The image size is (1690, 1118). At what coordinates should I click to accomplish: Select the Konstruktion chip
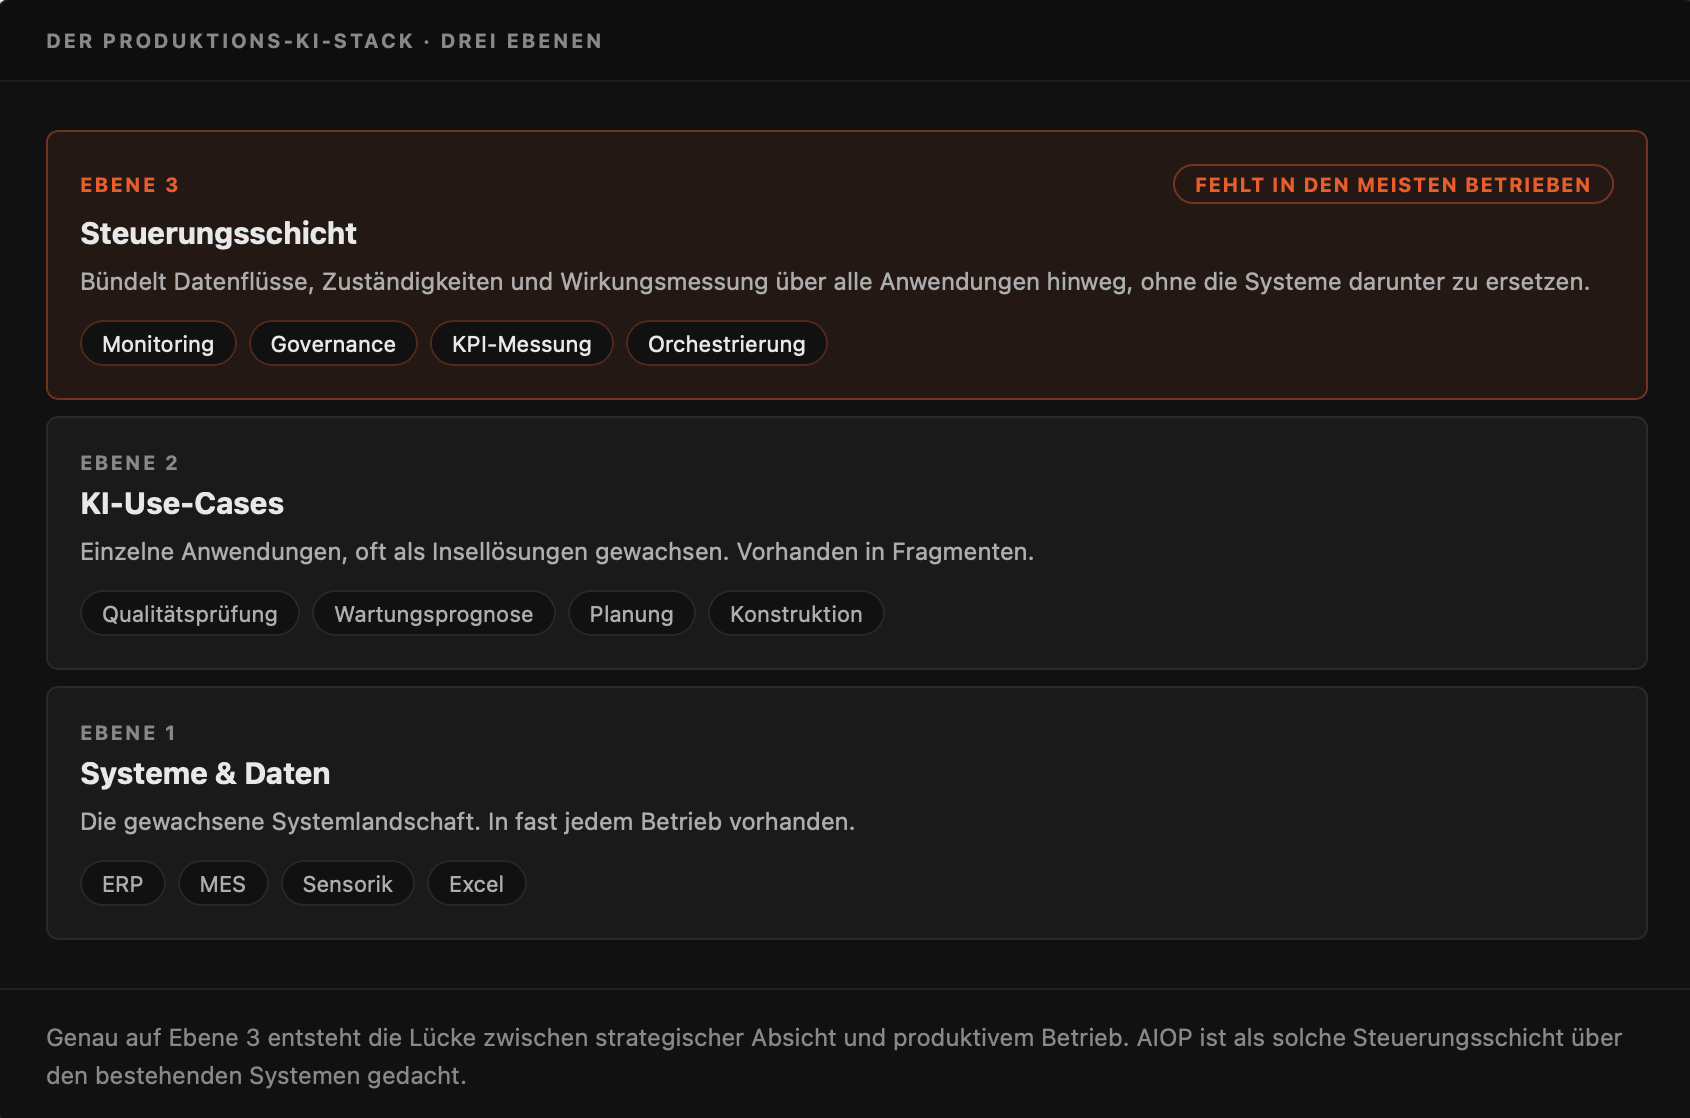click(796, 613)
